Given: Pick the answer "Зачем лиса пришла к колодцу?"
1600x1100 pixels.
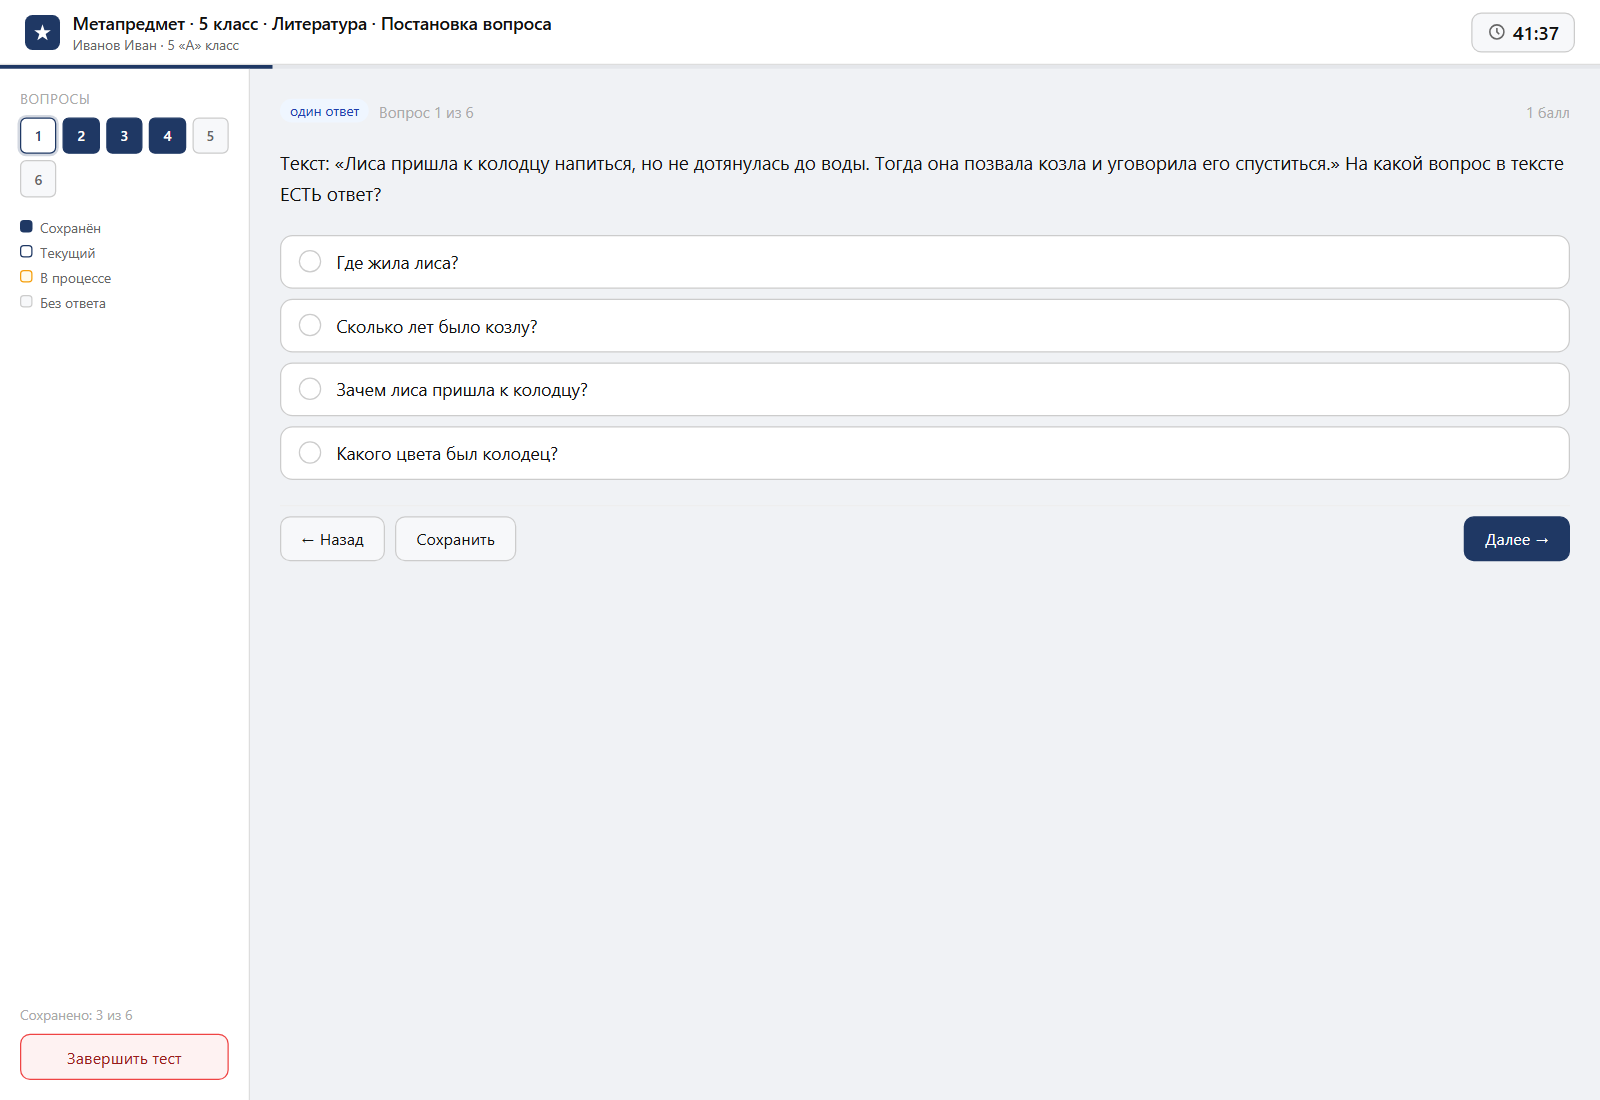Looking at the screenshot, I should click(x=925, y=390).
